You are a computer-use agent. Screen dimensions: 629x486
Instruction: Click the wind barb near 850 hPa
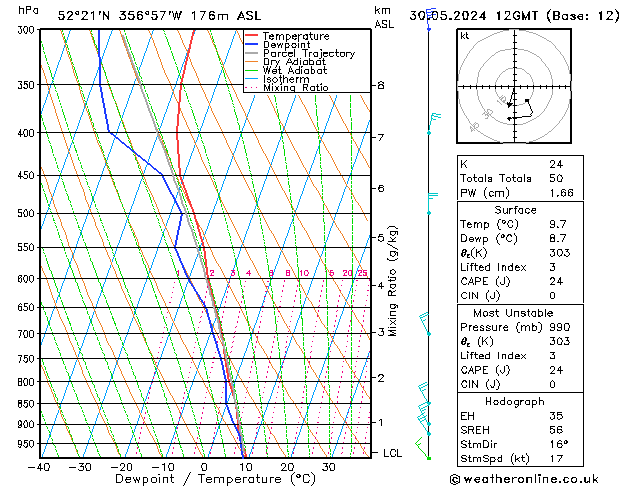424,406
